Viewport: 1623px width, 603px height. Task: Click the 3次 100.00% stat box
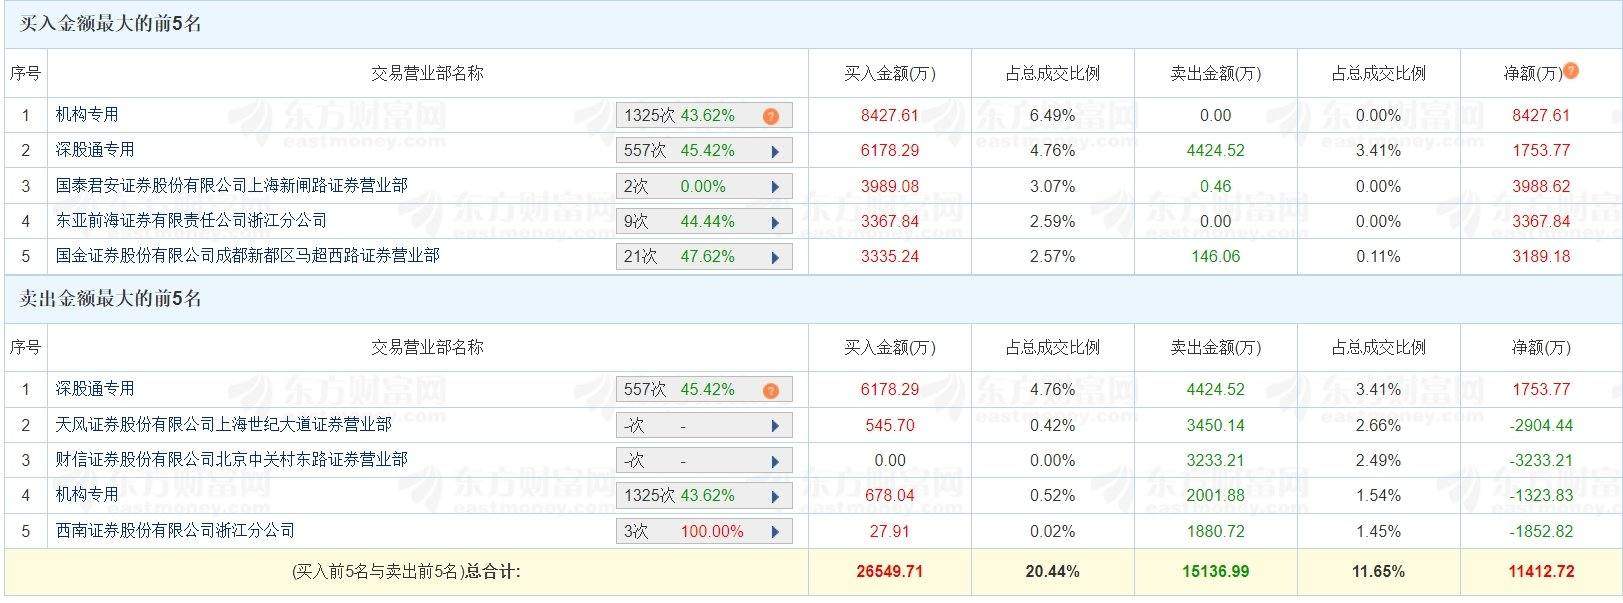(690, 531)
